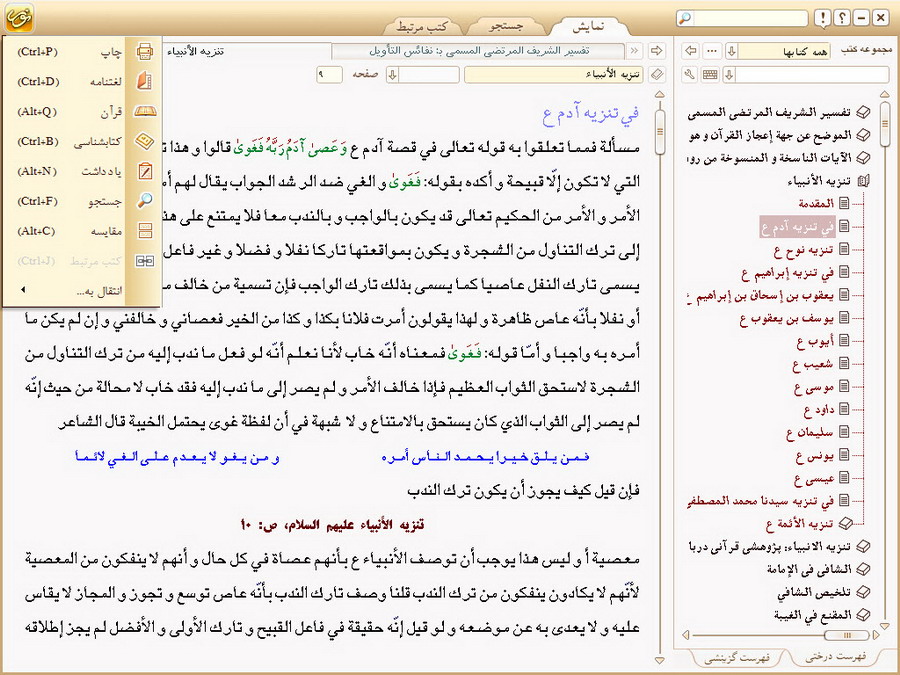Switch to the نمایش tab

click(x=588, y=26)
